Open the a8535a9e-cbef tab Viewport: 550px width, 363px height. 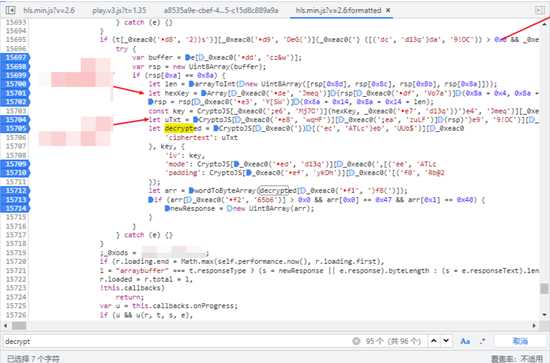pos(221,10)
